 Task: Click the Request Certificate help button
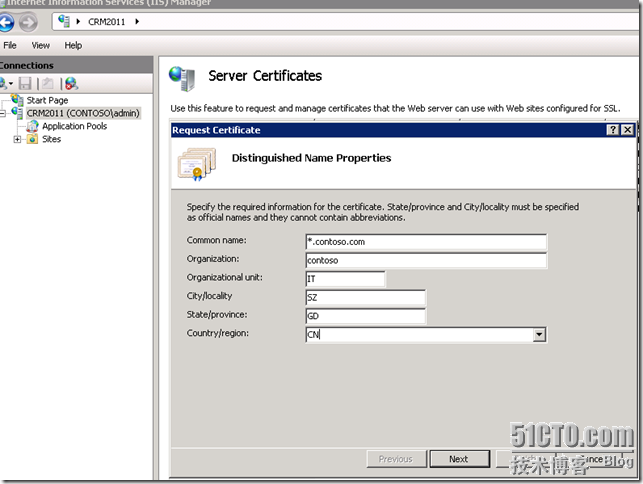click(612, 130)
